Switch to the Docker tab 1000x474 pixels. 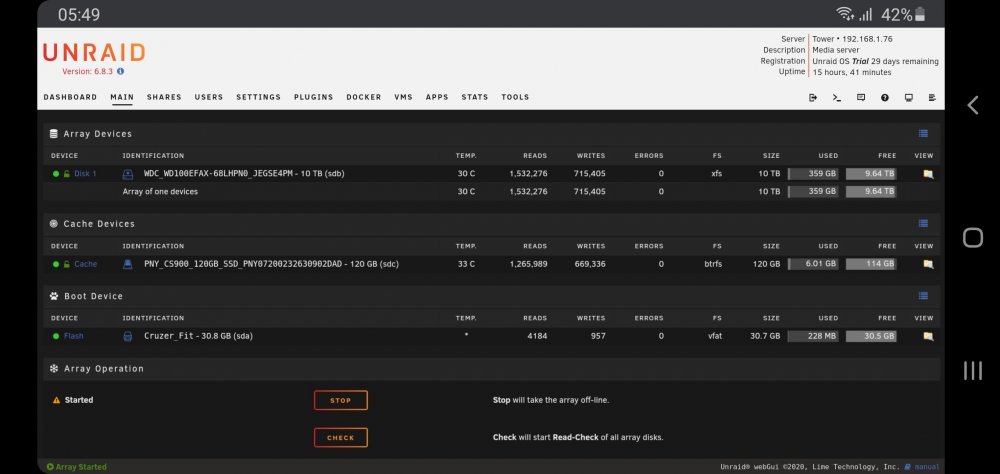(x=364, y=98)
